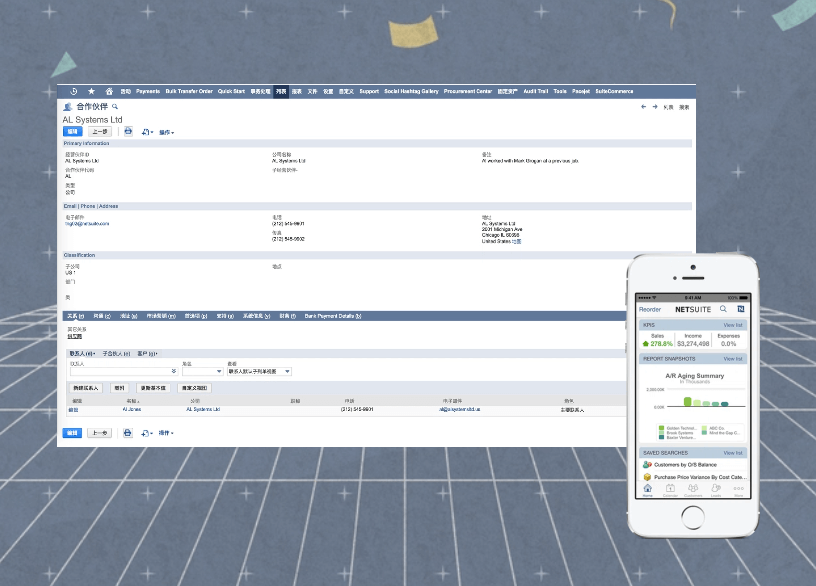816x586 pixels.
Task: Go to the next record with the right arrow
Action: [655, 107]
